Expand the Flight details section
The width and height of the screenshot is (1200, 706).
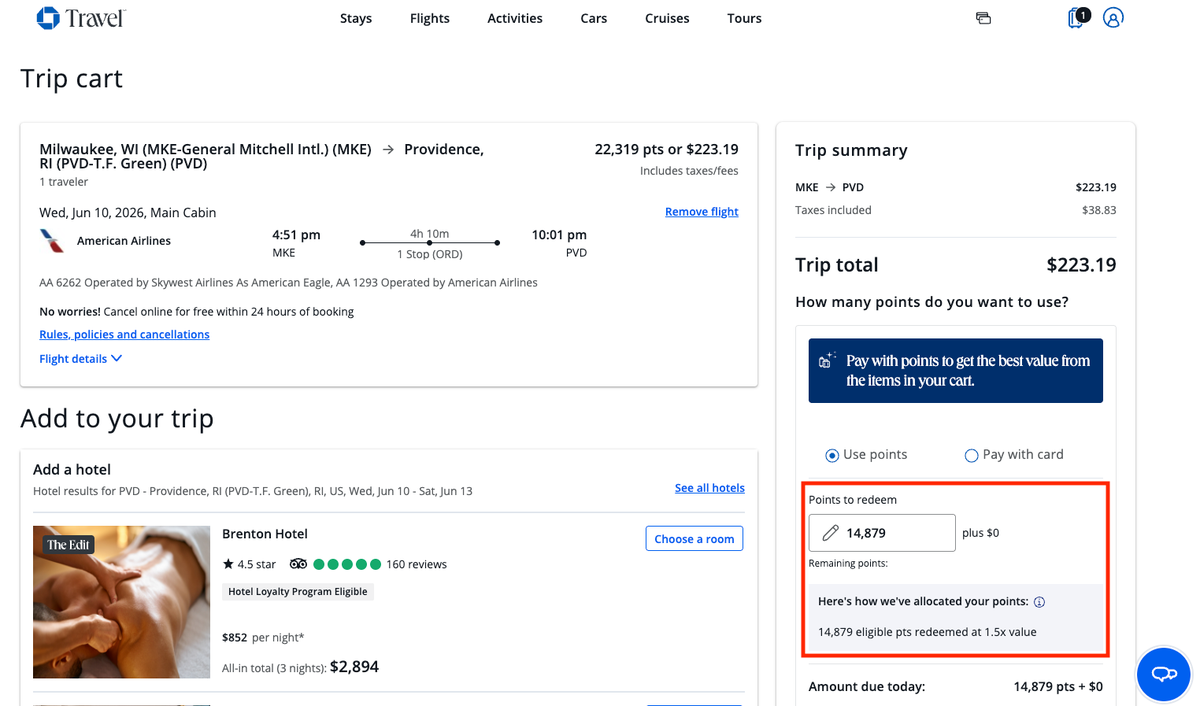[x=80, y=358]
